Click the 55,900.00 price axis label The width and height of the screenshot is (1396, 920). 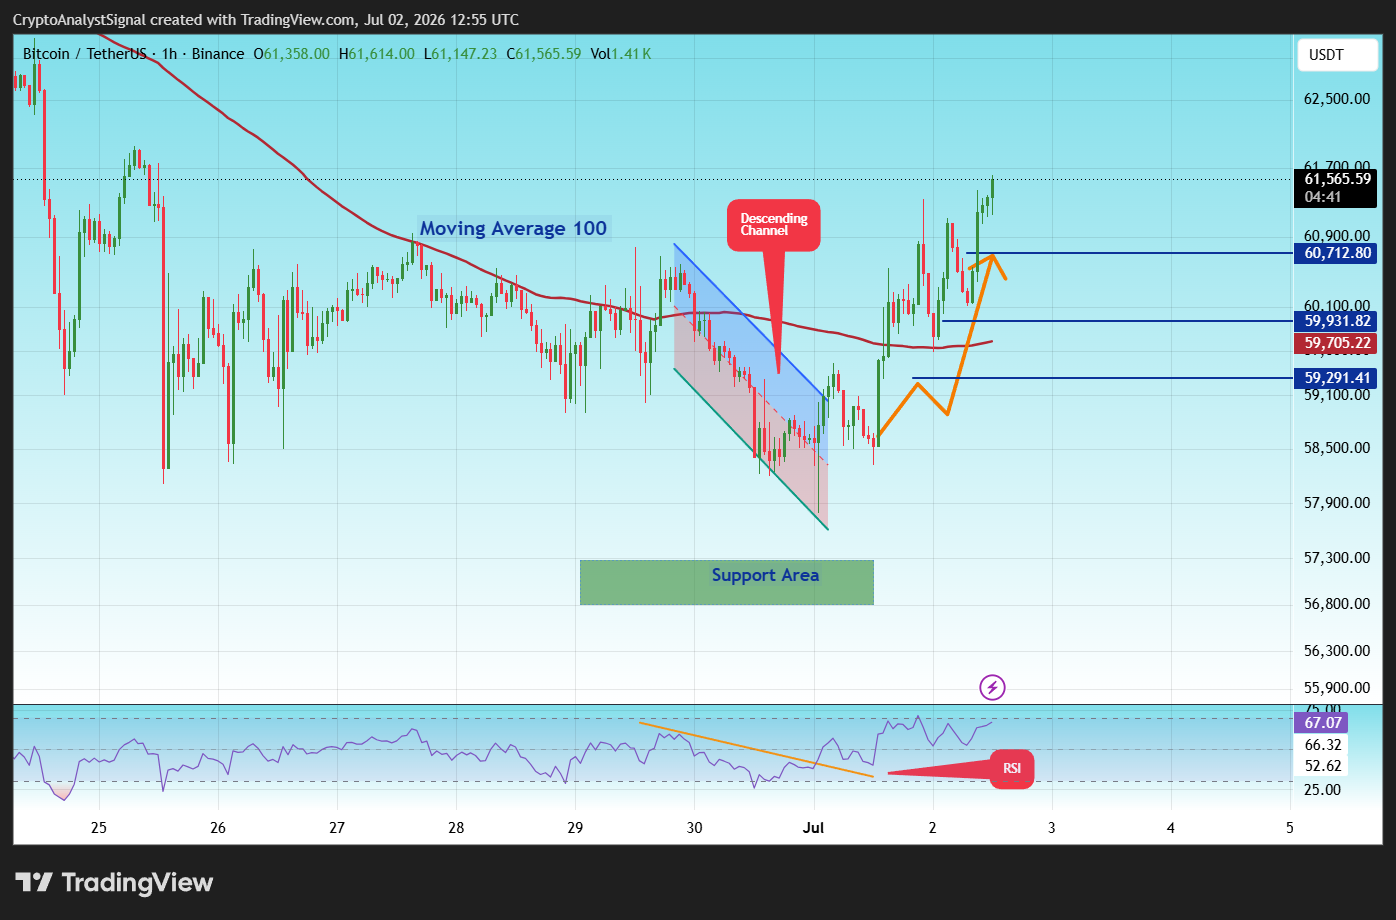(1336, 688)
